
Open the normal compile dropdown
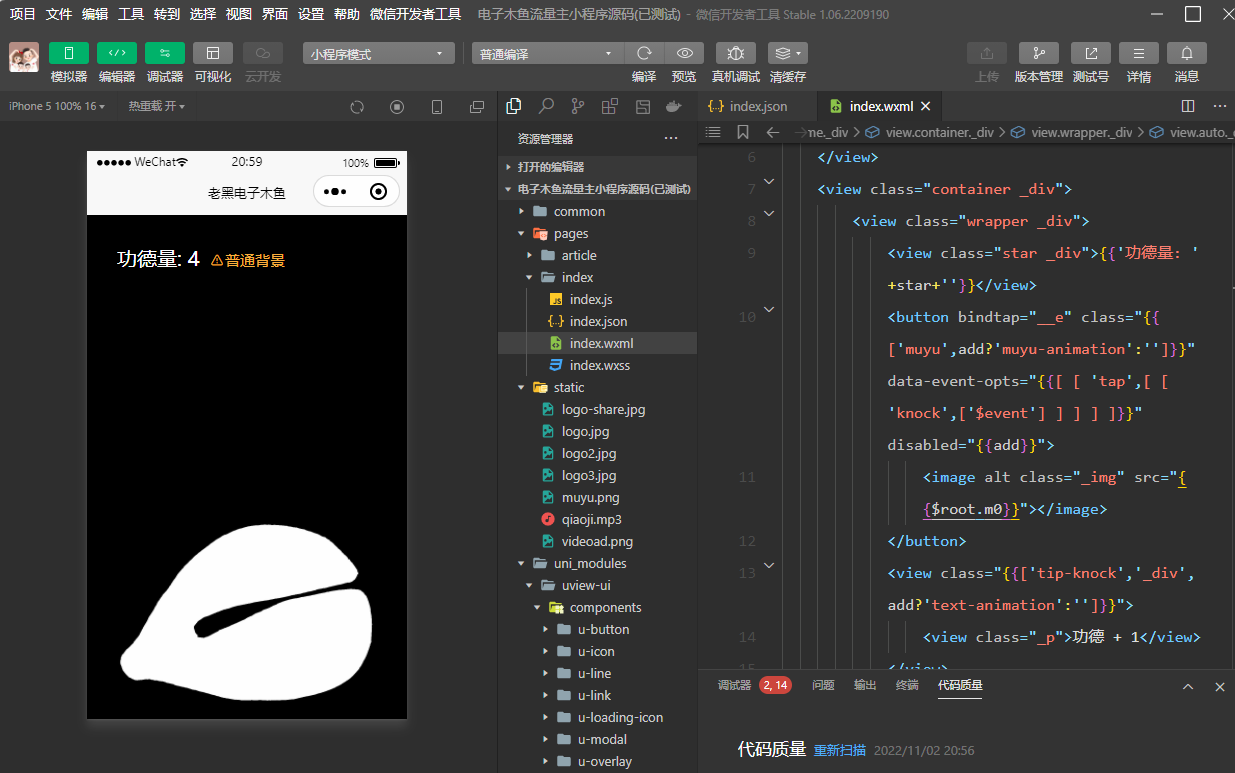547,54
